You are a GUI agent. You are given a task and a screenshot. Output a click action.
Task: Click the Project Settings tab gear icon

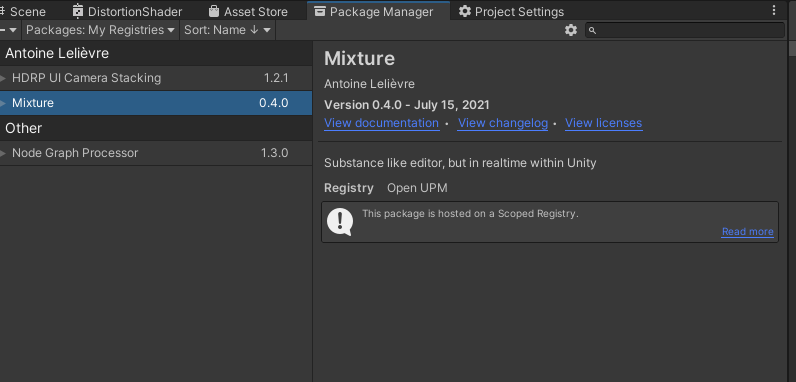click(465, 11)
